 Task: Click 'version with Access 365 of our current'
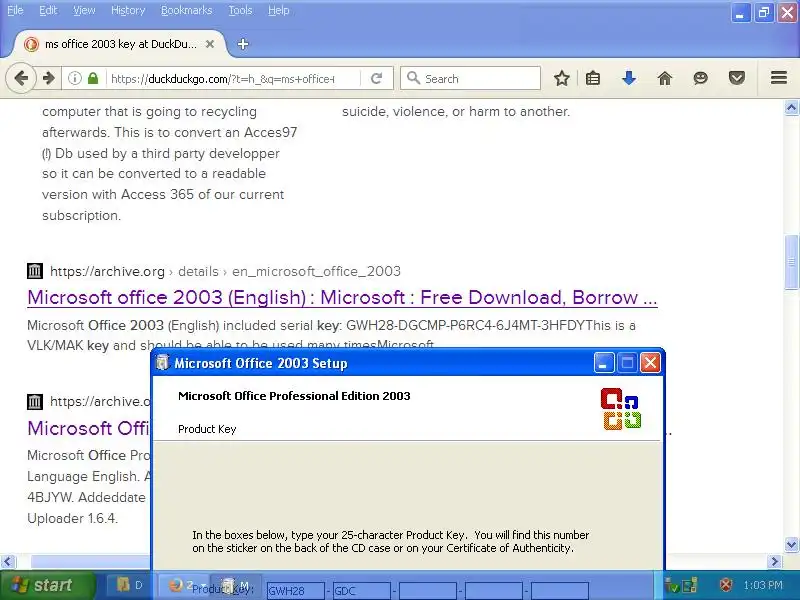pyautogui.click(x=163, y=194)
